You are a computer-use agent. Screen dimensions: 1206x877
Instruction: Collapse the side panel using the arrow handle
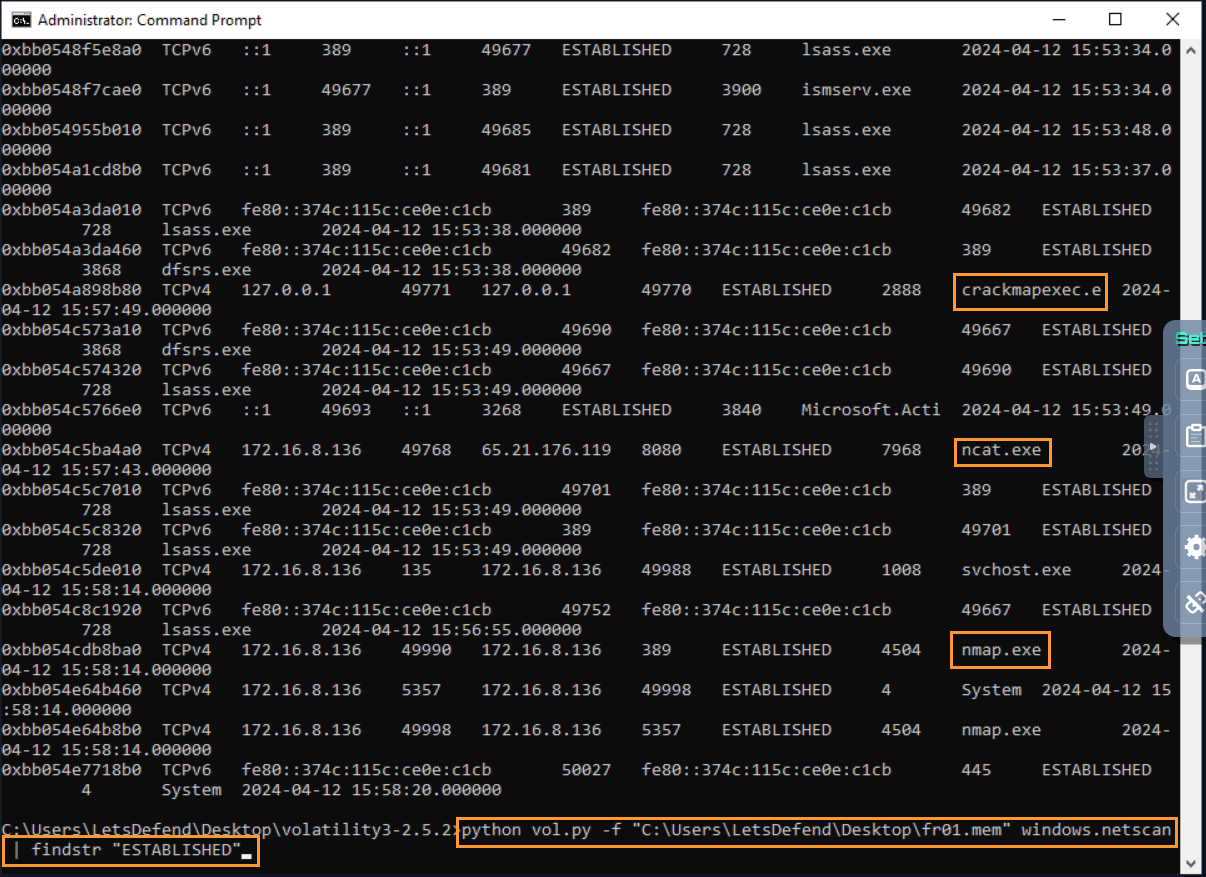pos(1153,446)
